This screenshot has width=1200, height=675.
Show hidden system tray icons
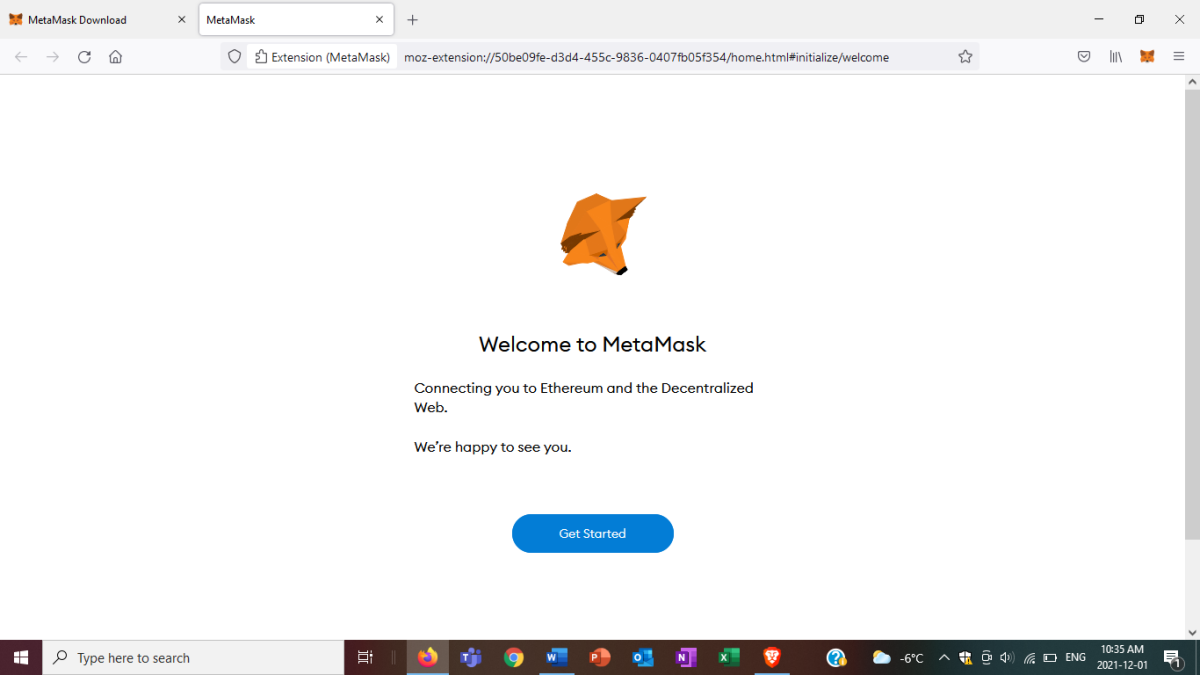[x=943, y=658]
